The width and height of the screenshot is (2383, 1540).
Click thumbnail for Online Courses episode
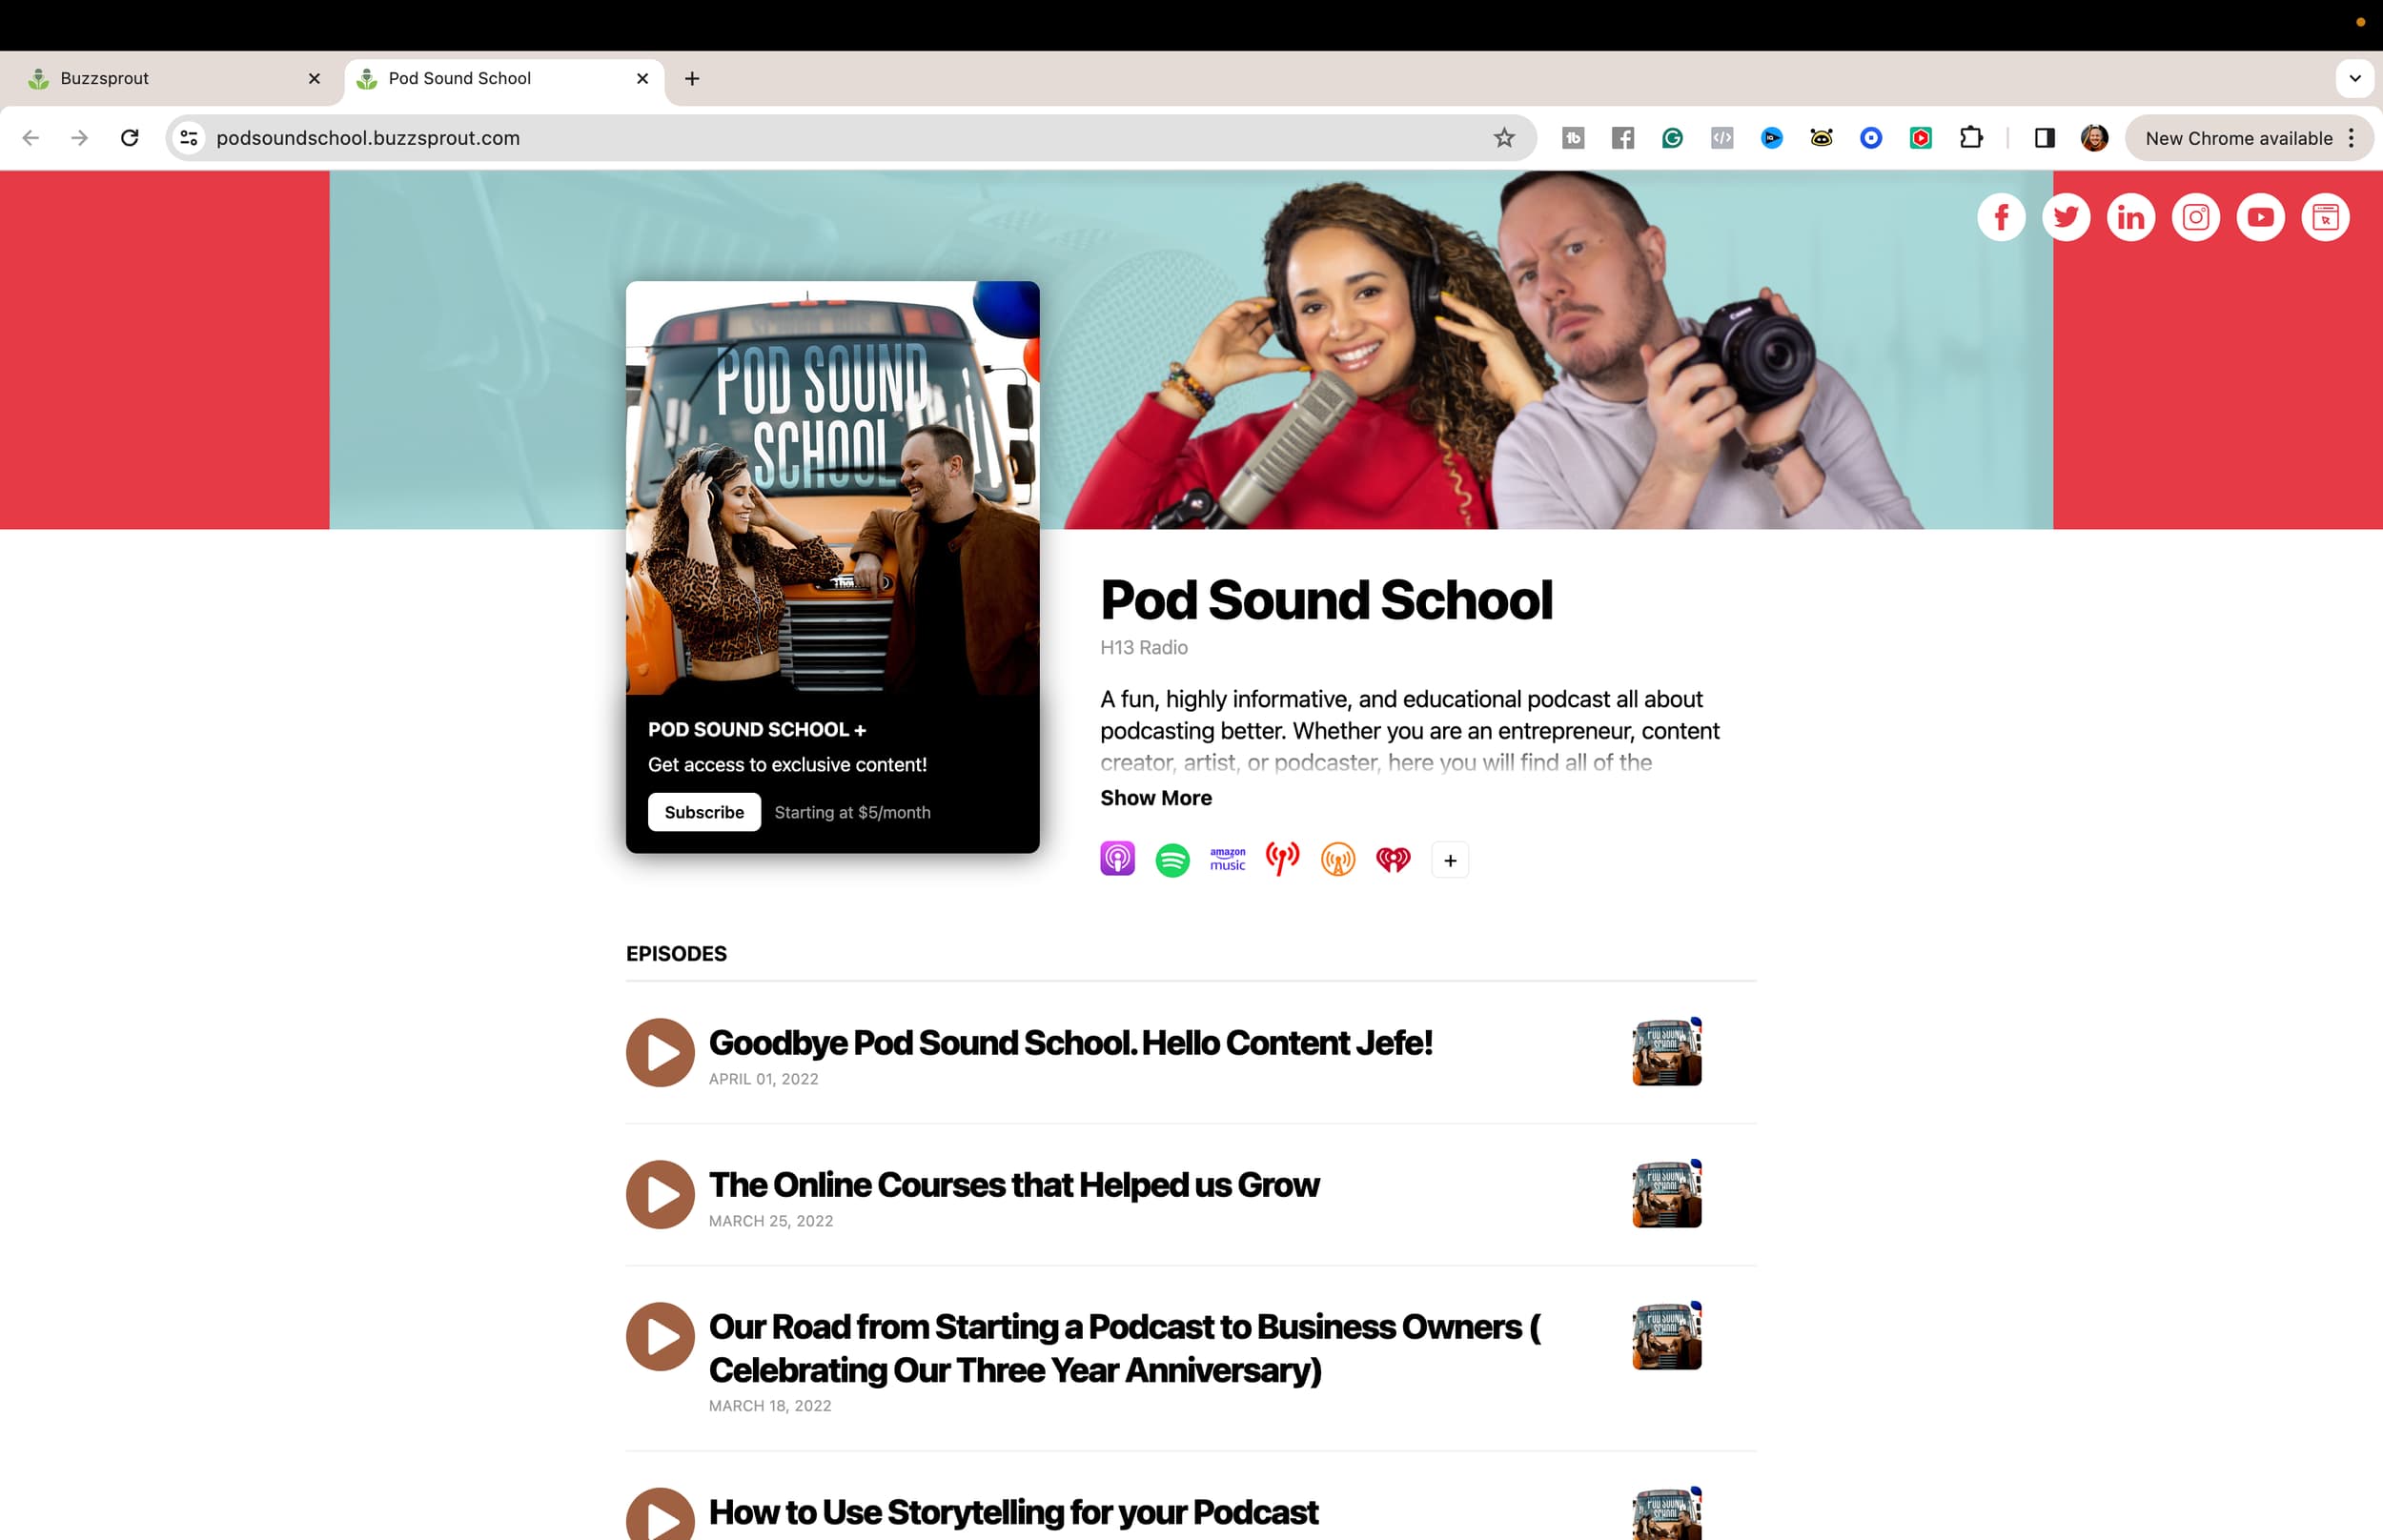click(x=1667, y=1194)
